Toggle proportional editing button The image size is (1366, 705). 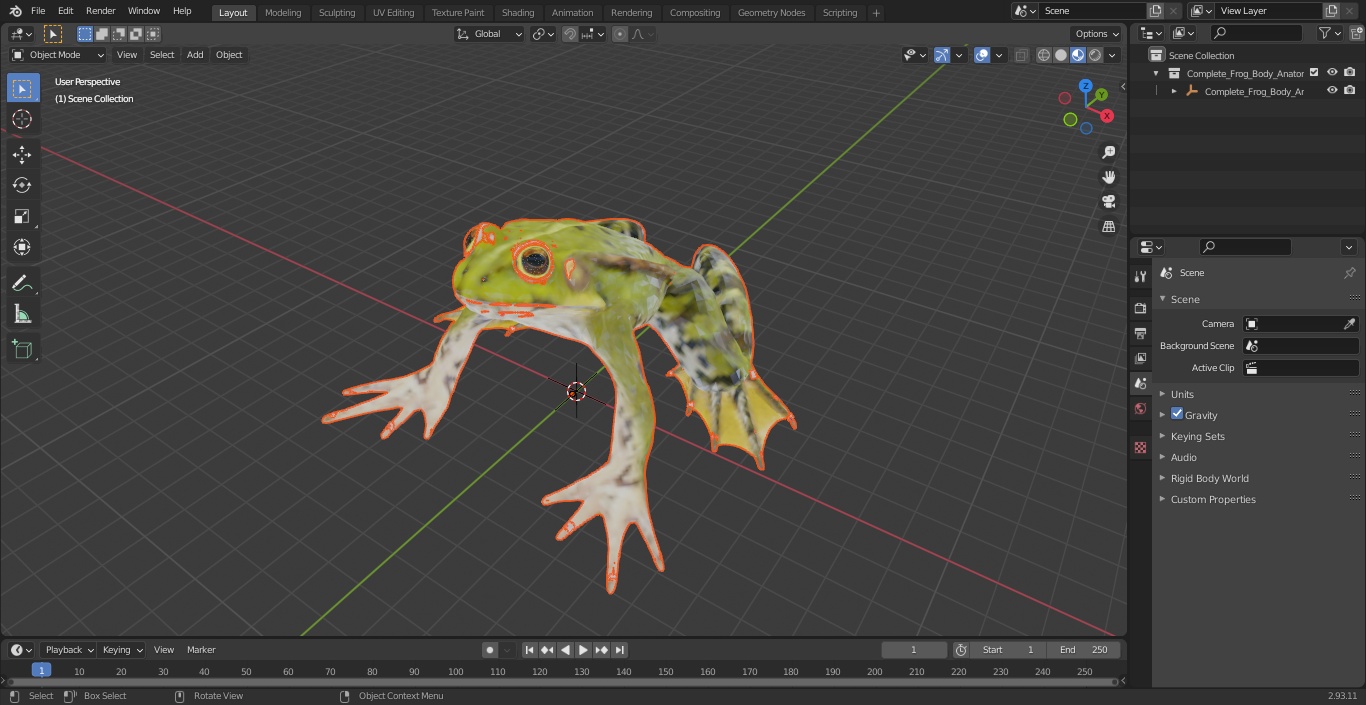click(x=620, y=34)
